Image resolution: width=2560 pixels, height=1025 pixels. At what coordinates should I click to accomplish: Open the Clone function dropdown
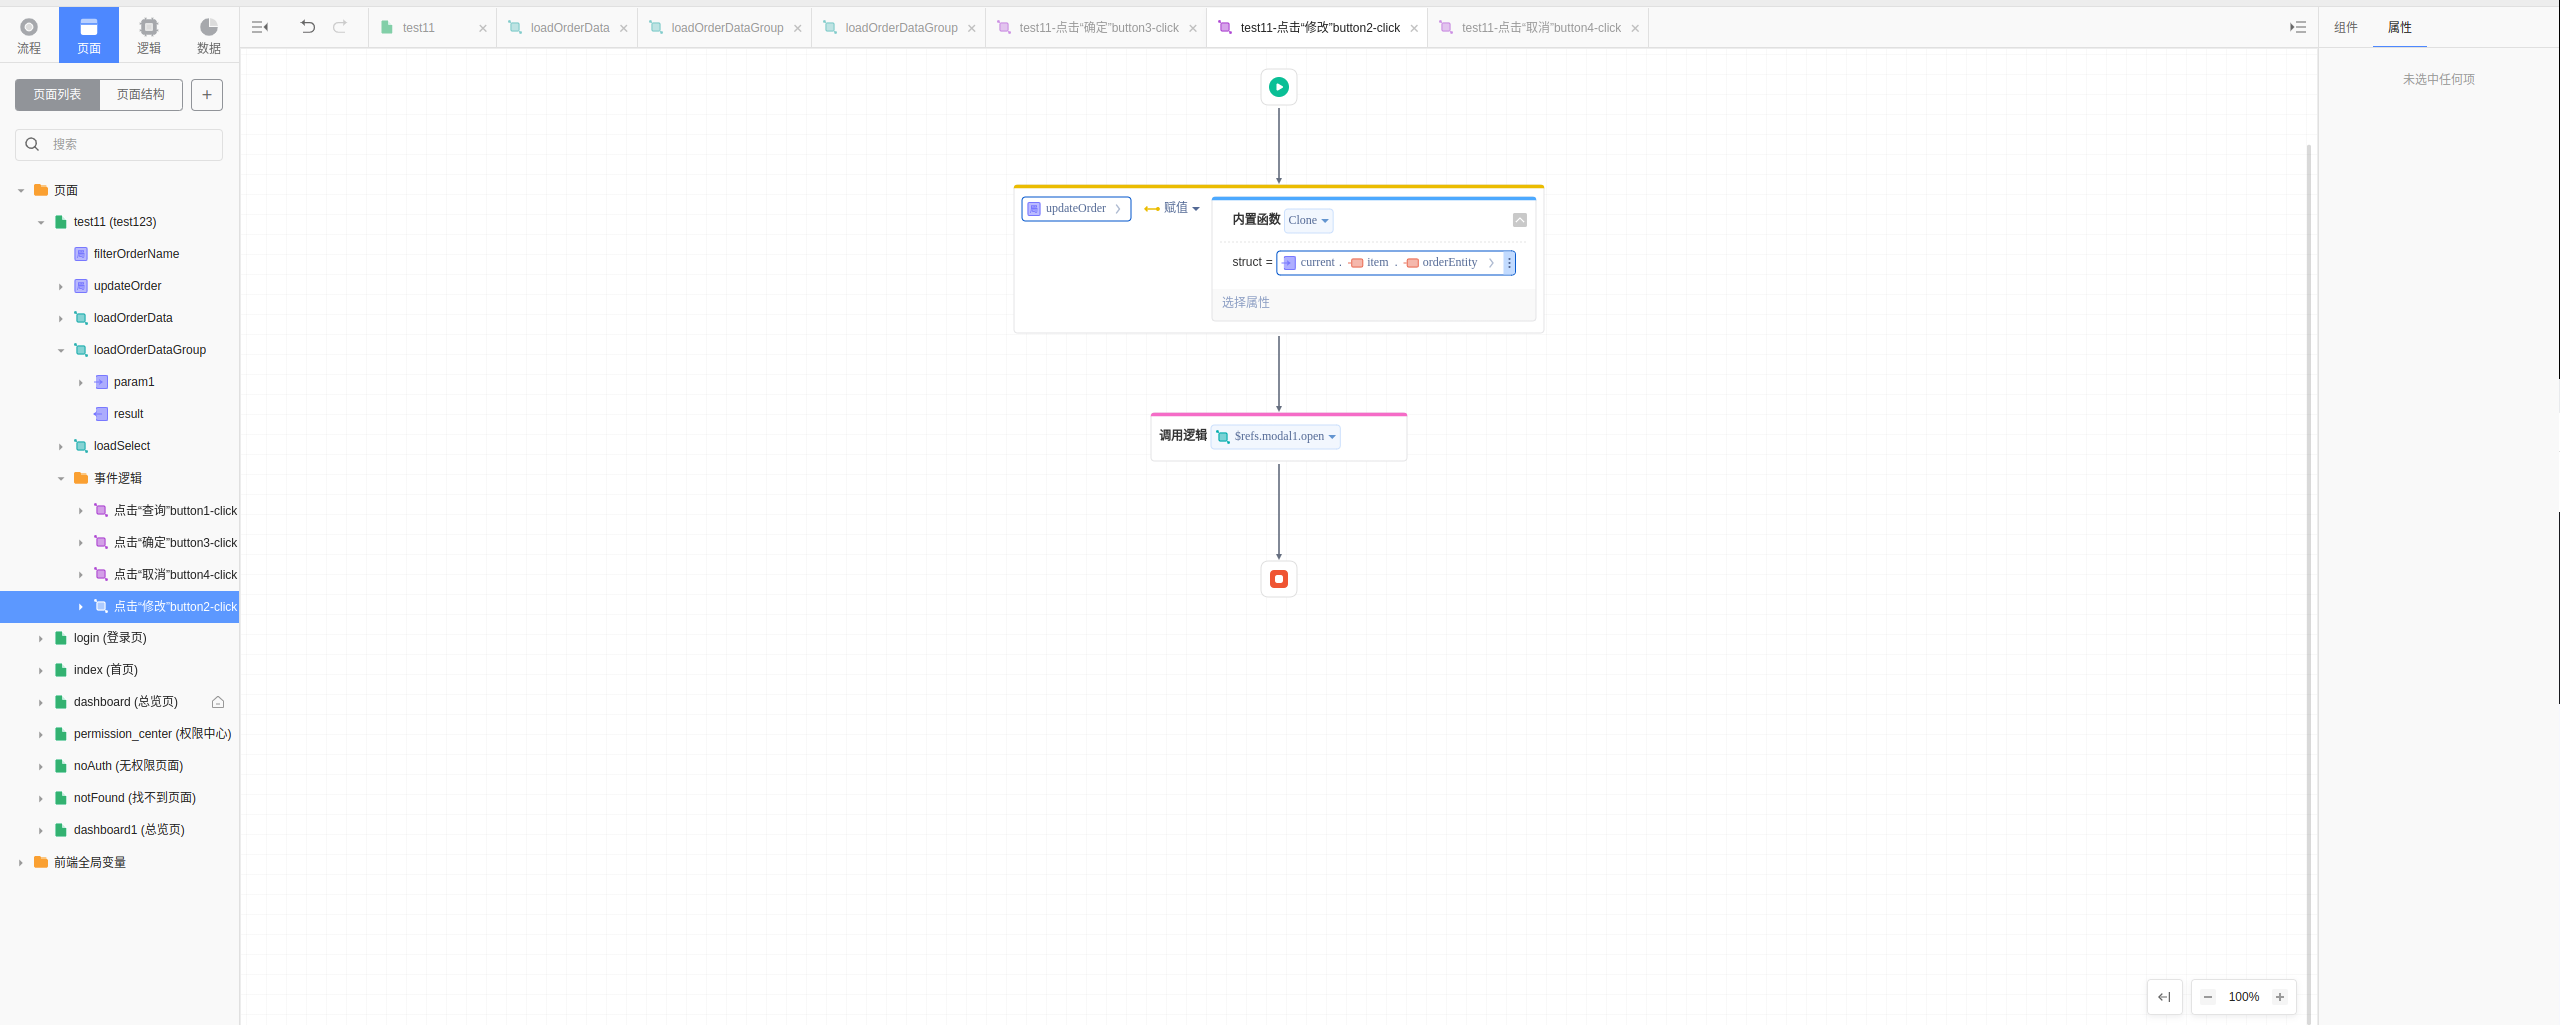[1308, 220]
